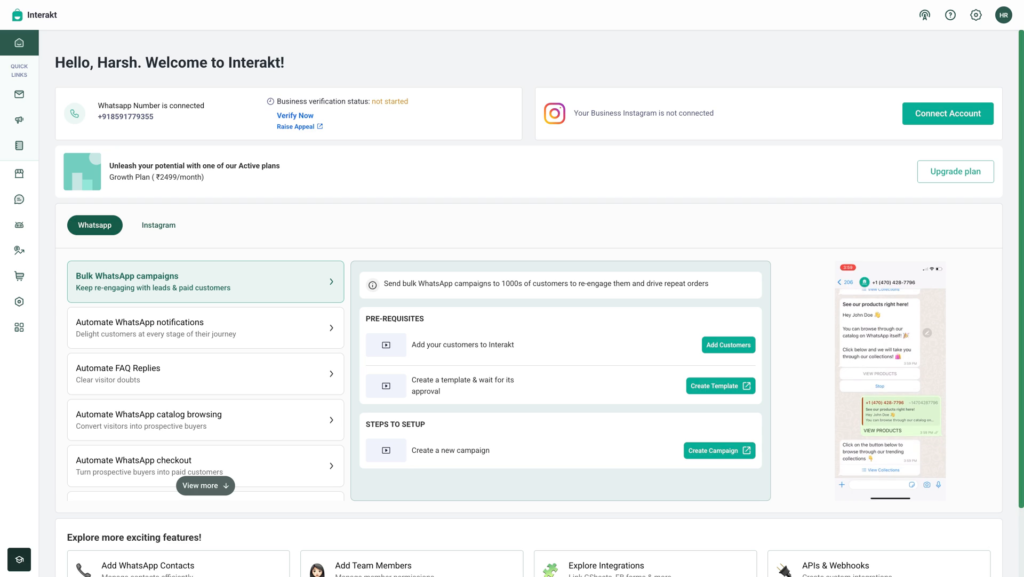The width and height of the screenshot is (1024, 577).
Task: Click the broadcast signal icon in header
Action: tap(925, 15)
